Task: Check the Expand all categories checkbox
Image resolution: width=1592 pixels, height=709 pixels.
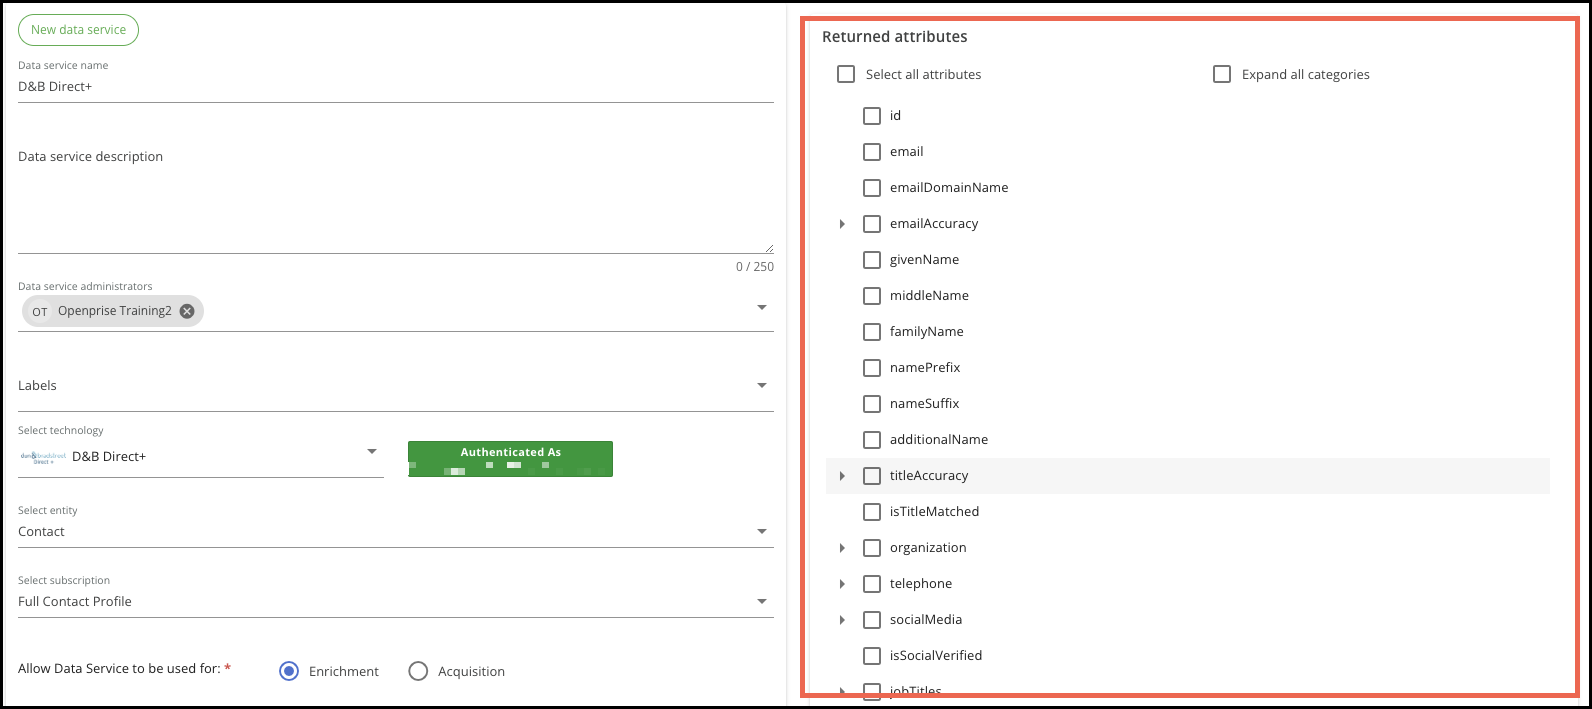Action: pyautogui.click(x=1222, y=74)
